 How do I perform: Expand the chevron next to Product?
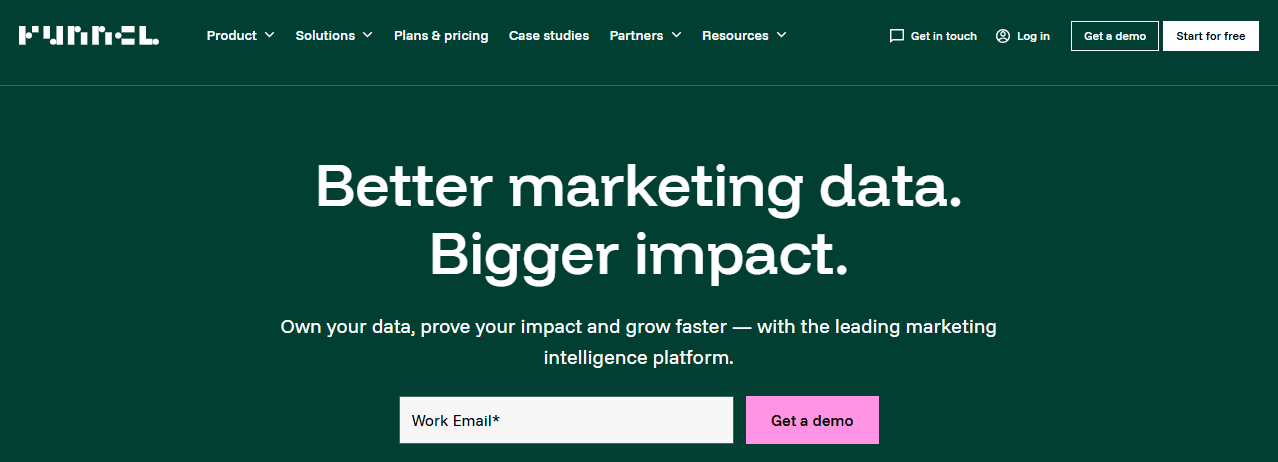[269, 35]
